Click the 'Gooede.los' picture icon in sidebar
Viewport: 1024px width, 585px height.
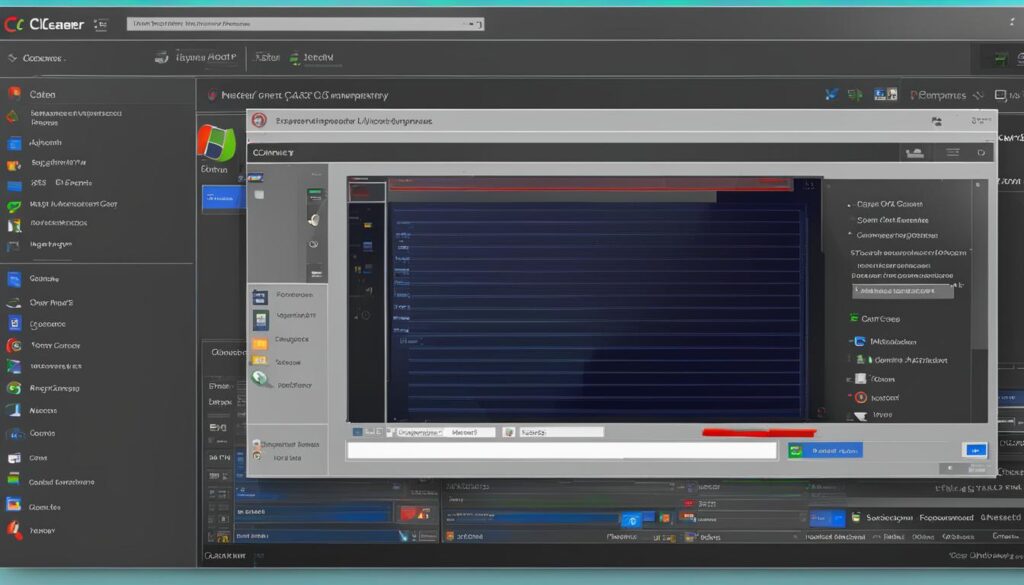coord(14,505)
